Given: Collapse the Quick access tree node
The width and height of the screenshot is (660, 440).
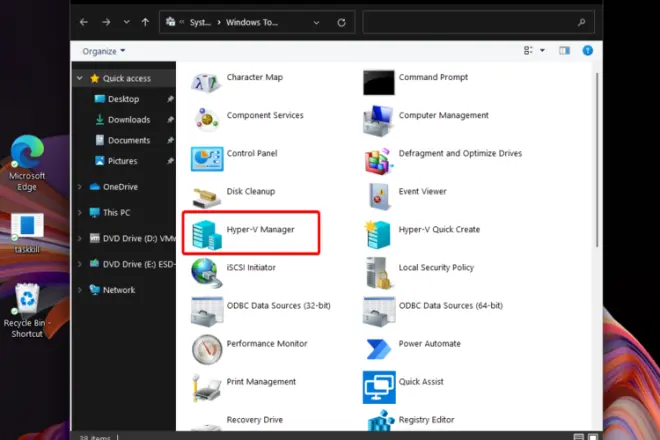Looking at the screenshot, I should click(x=80, y=78).
